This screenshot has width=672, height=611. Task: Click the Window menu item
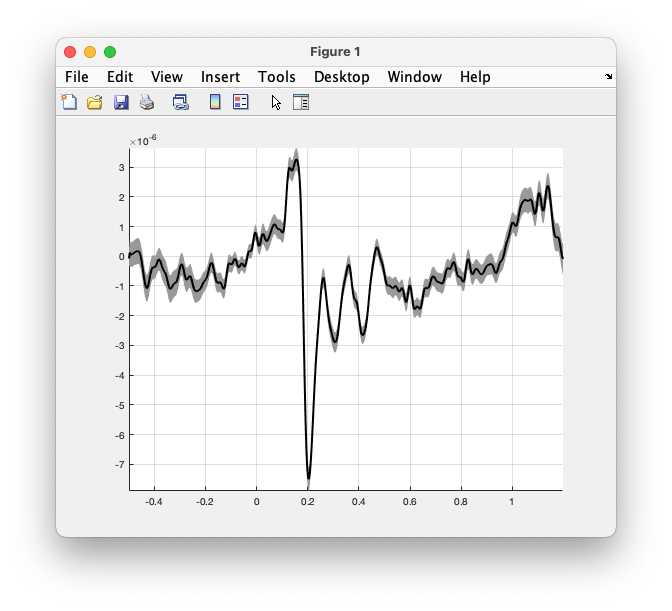(414, 77)
